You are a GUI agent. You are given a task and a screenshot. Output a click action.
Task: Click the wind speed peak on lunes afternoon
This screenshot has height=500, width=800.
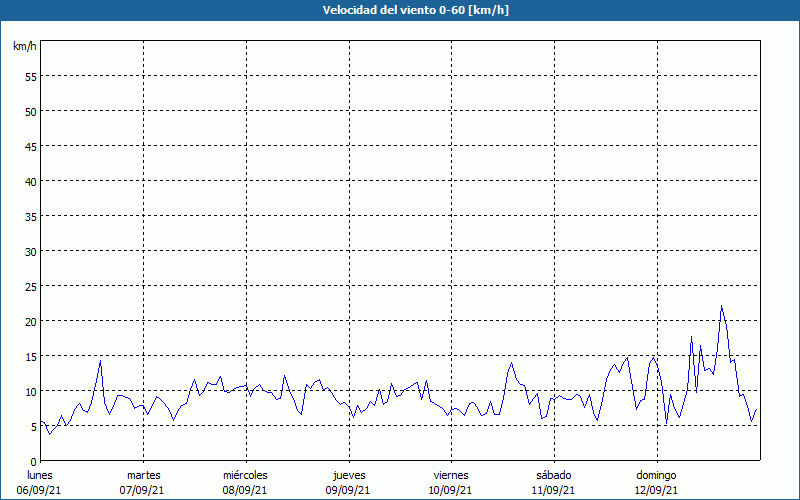tap(101, 361)
